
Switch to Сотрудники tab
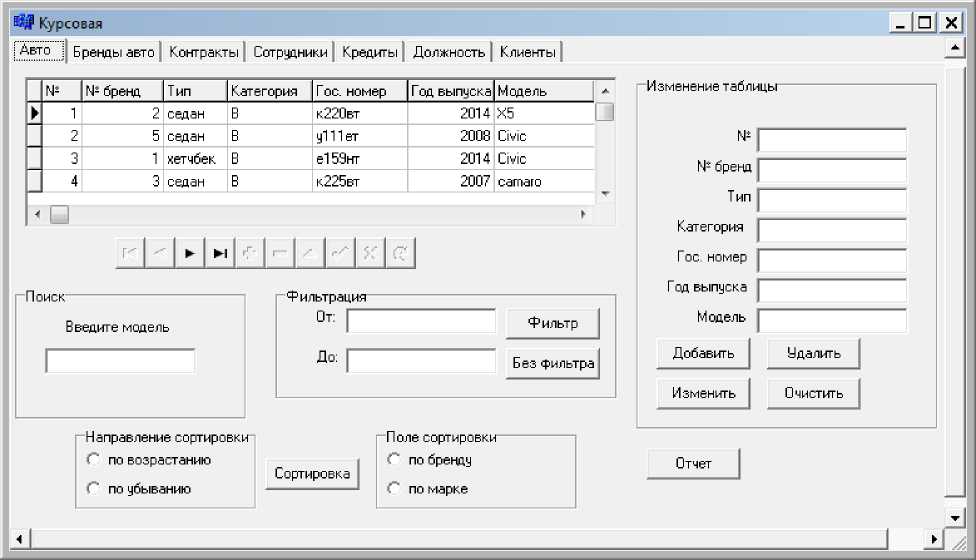(290, 52)
